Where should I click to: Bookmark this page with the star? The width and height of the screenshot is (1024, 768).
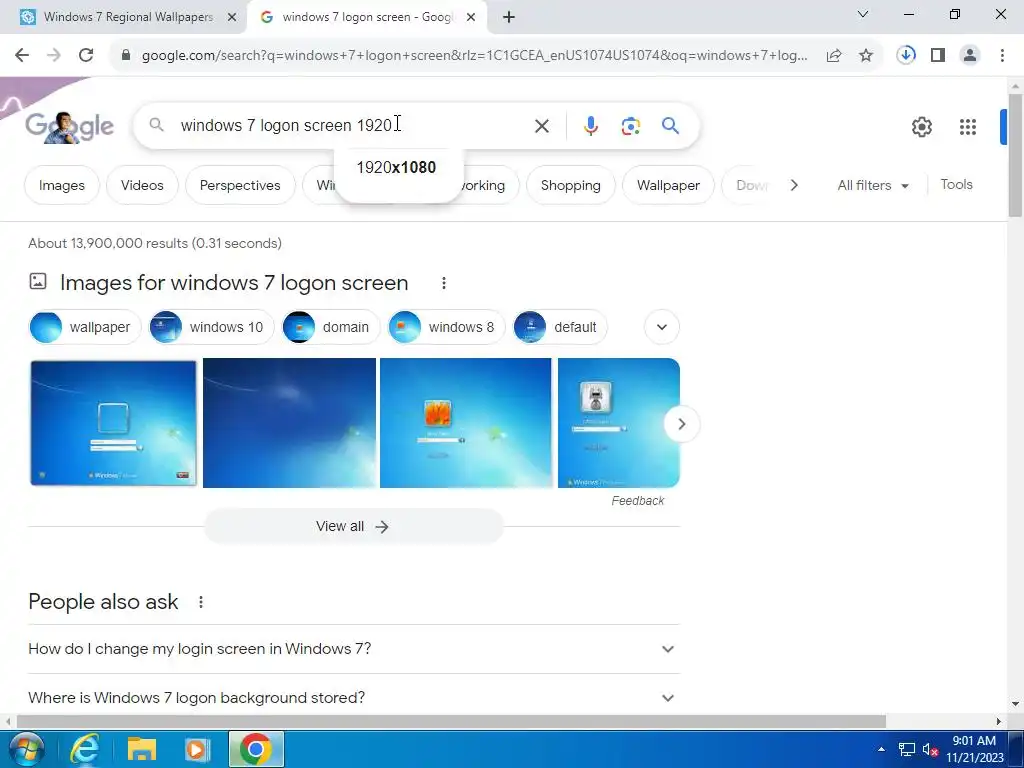pos(866,56)
